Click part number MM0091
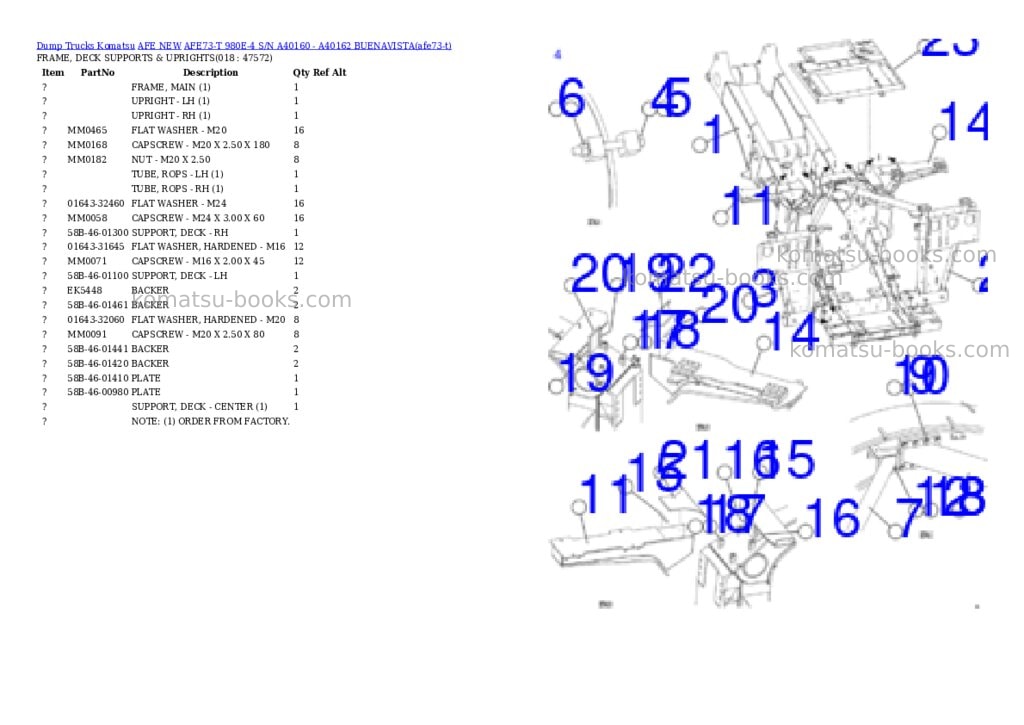1024x725 pixels. [87, 334]
